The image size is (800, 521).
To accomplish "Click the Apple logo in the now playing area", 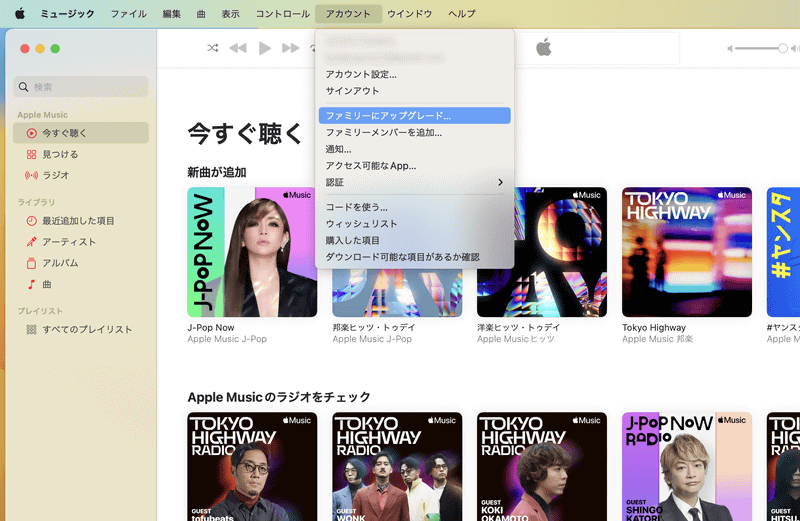I will (544, 47).
